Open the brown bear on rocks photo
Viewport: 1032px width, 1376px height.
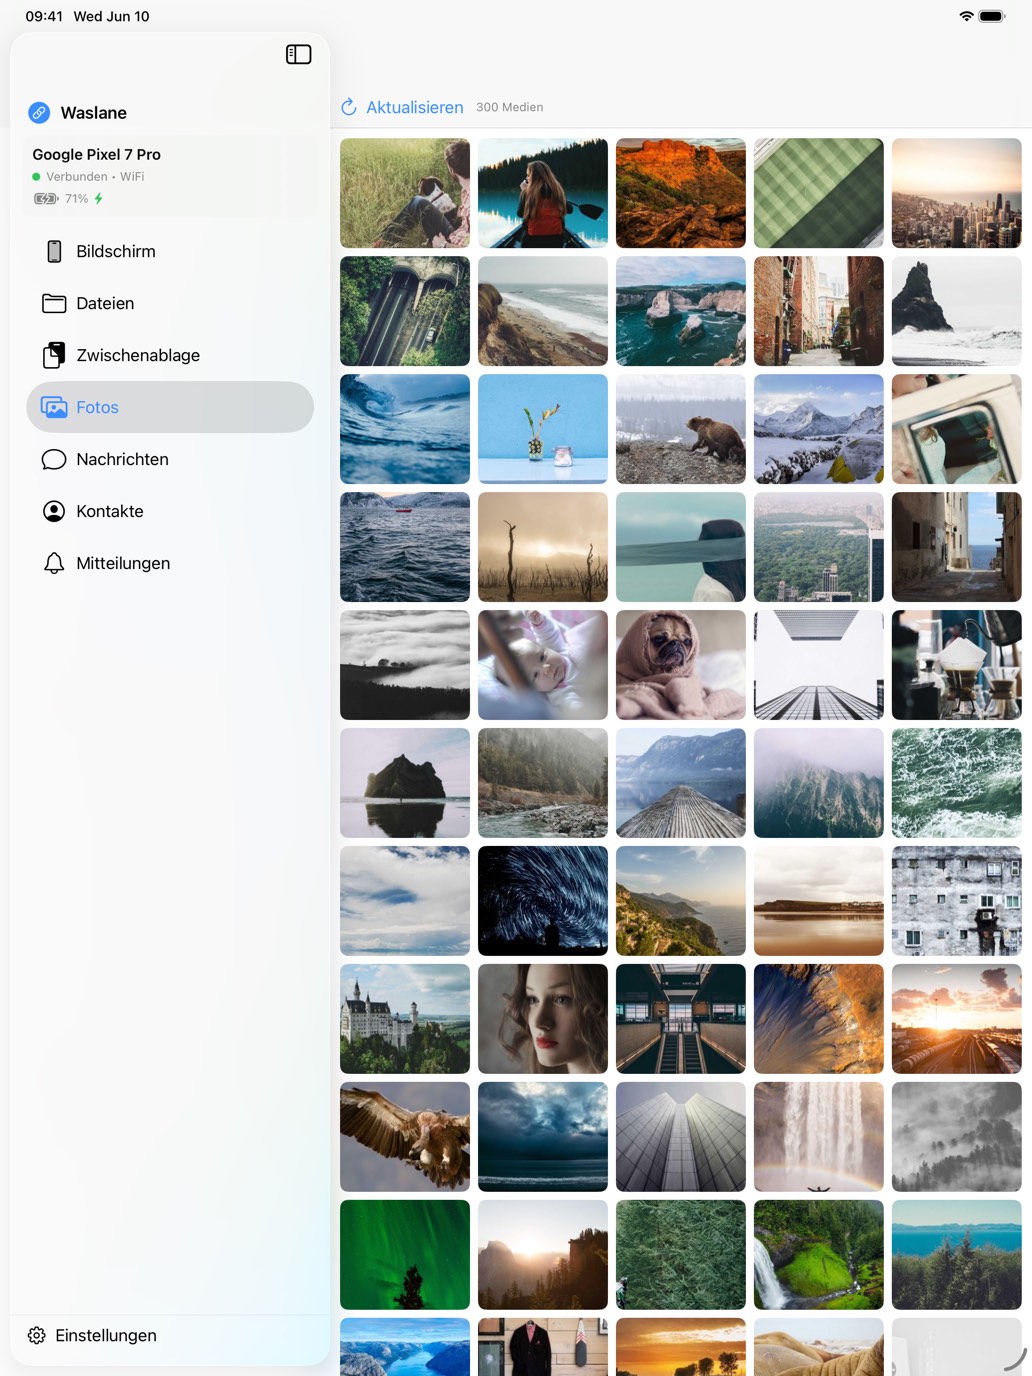[x=681, y=429]
